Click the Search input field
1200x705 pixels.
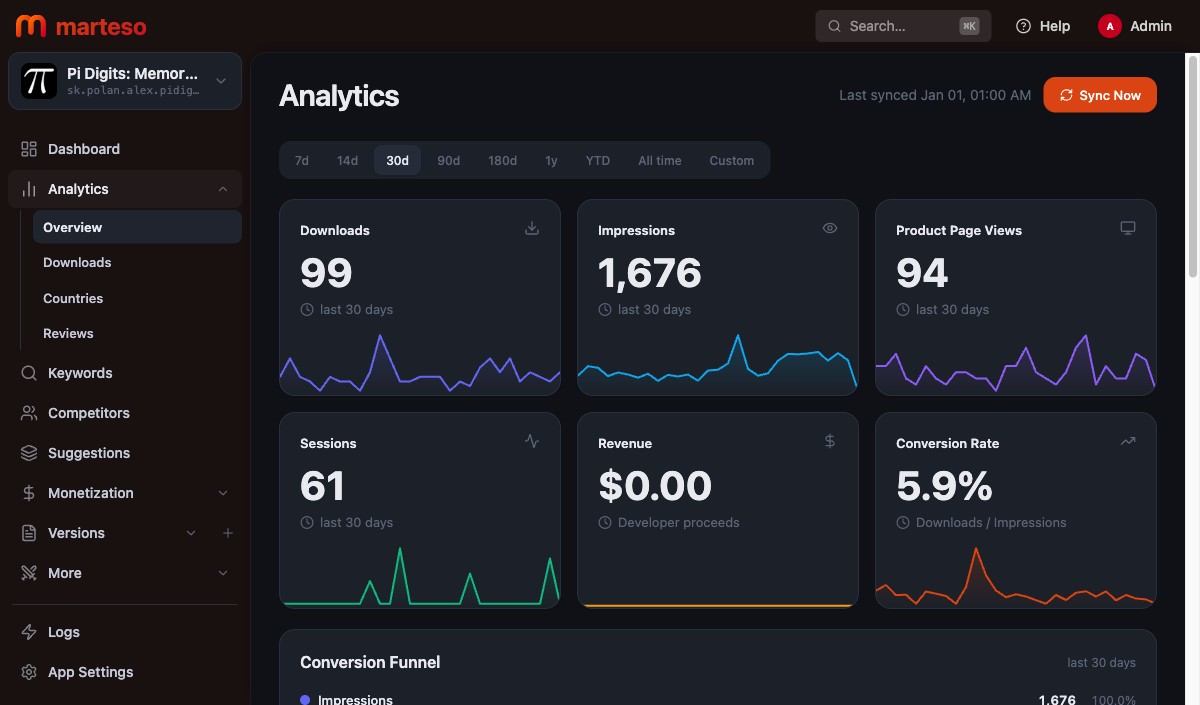pos(903,26)
